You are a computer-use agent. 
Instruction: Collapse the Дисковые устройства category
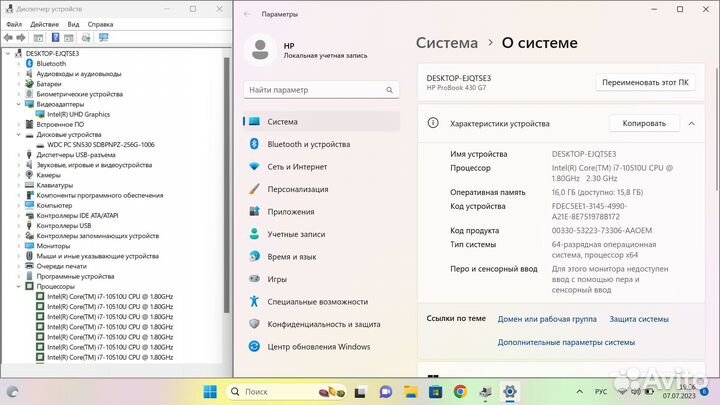coord(19,135)
